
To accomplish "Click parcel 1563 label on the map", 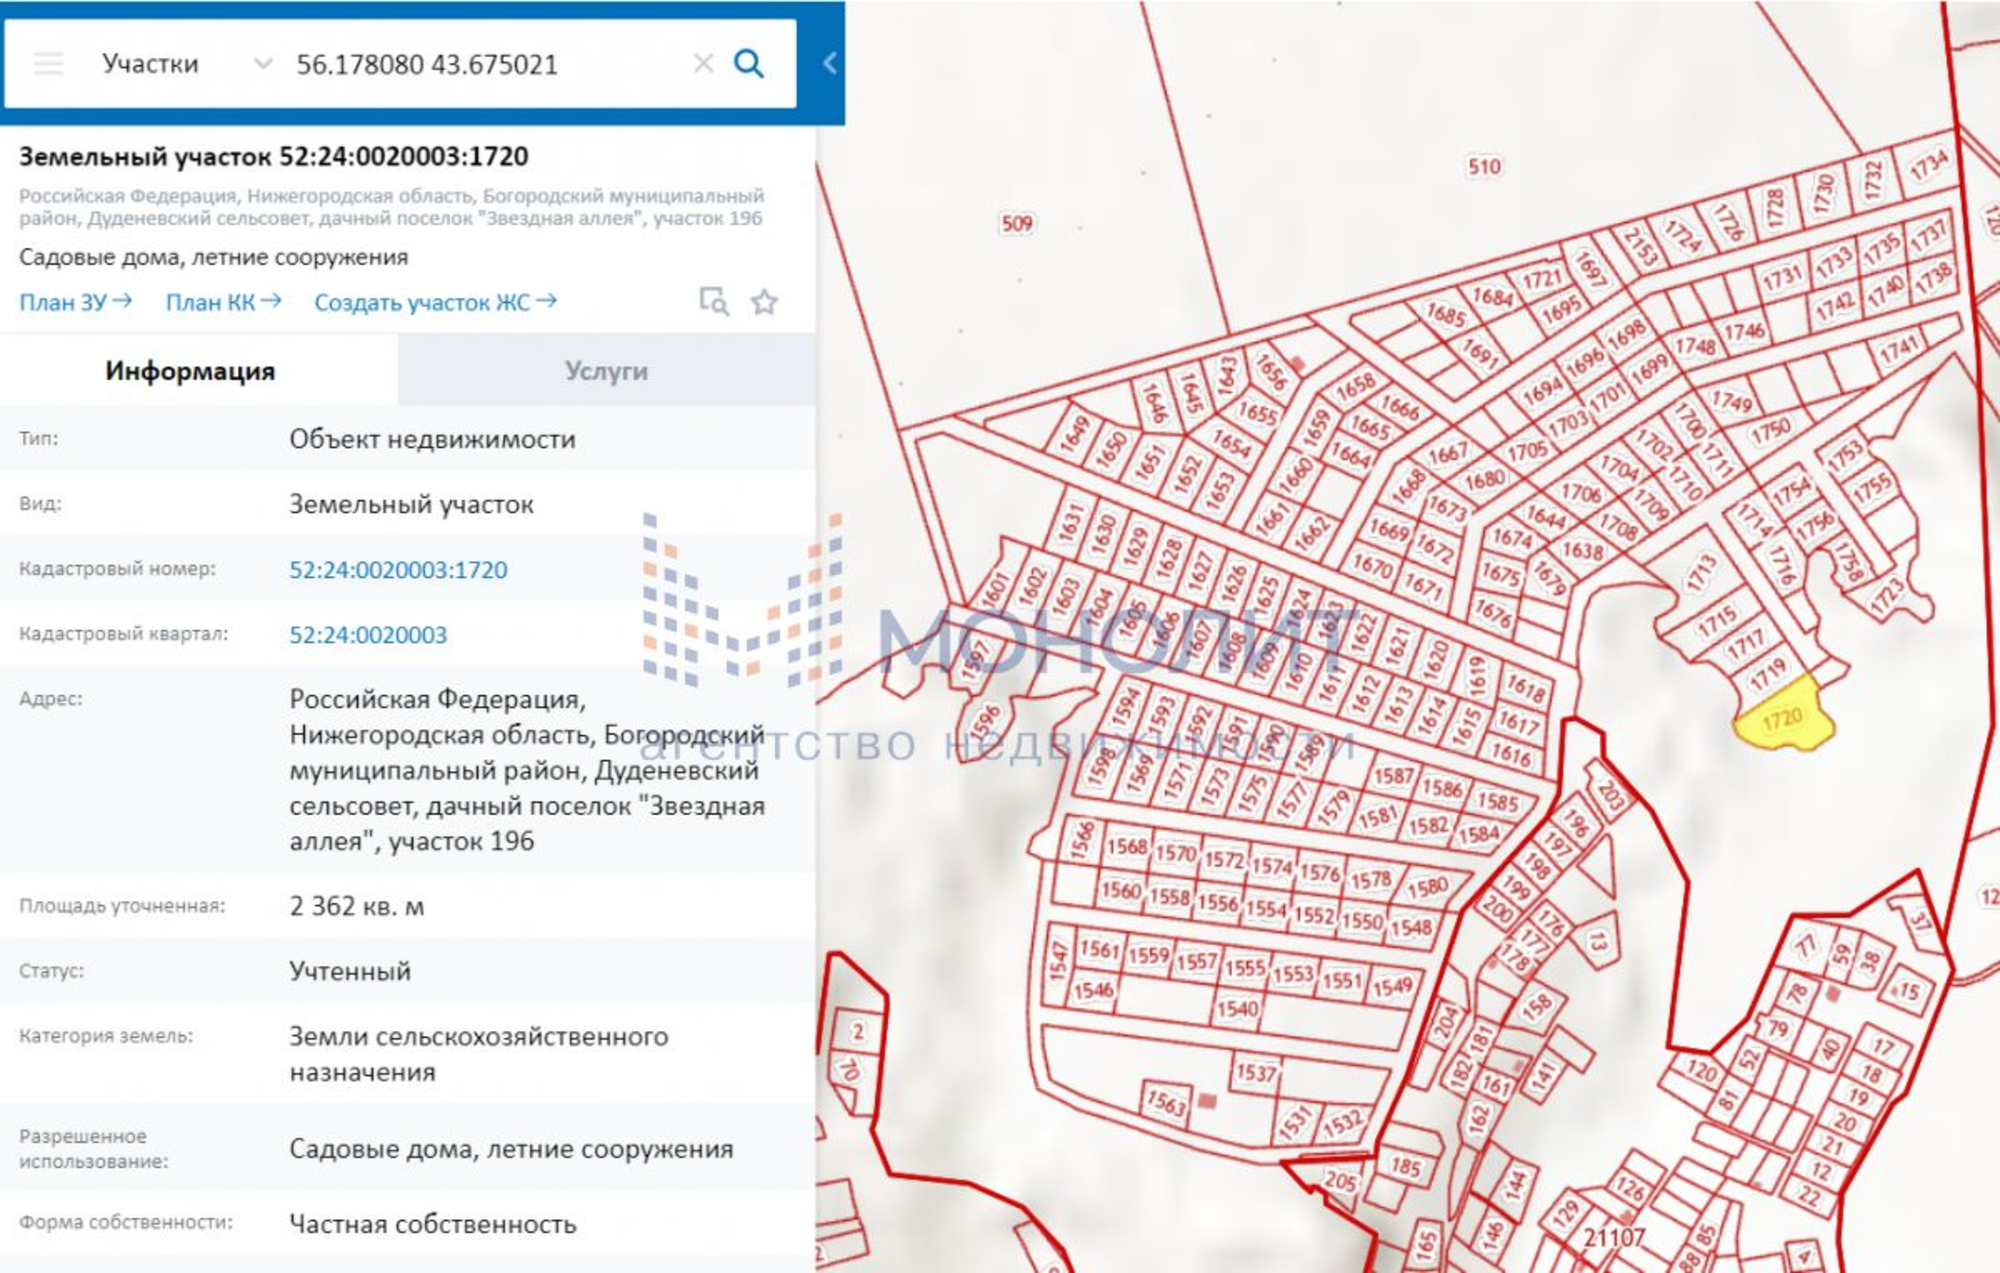I will (1166, 1102).
